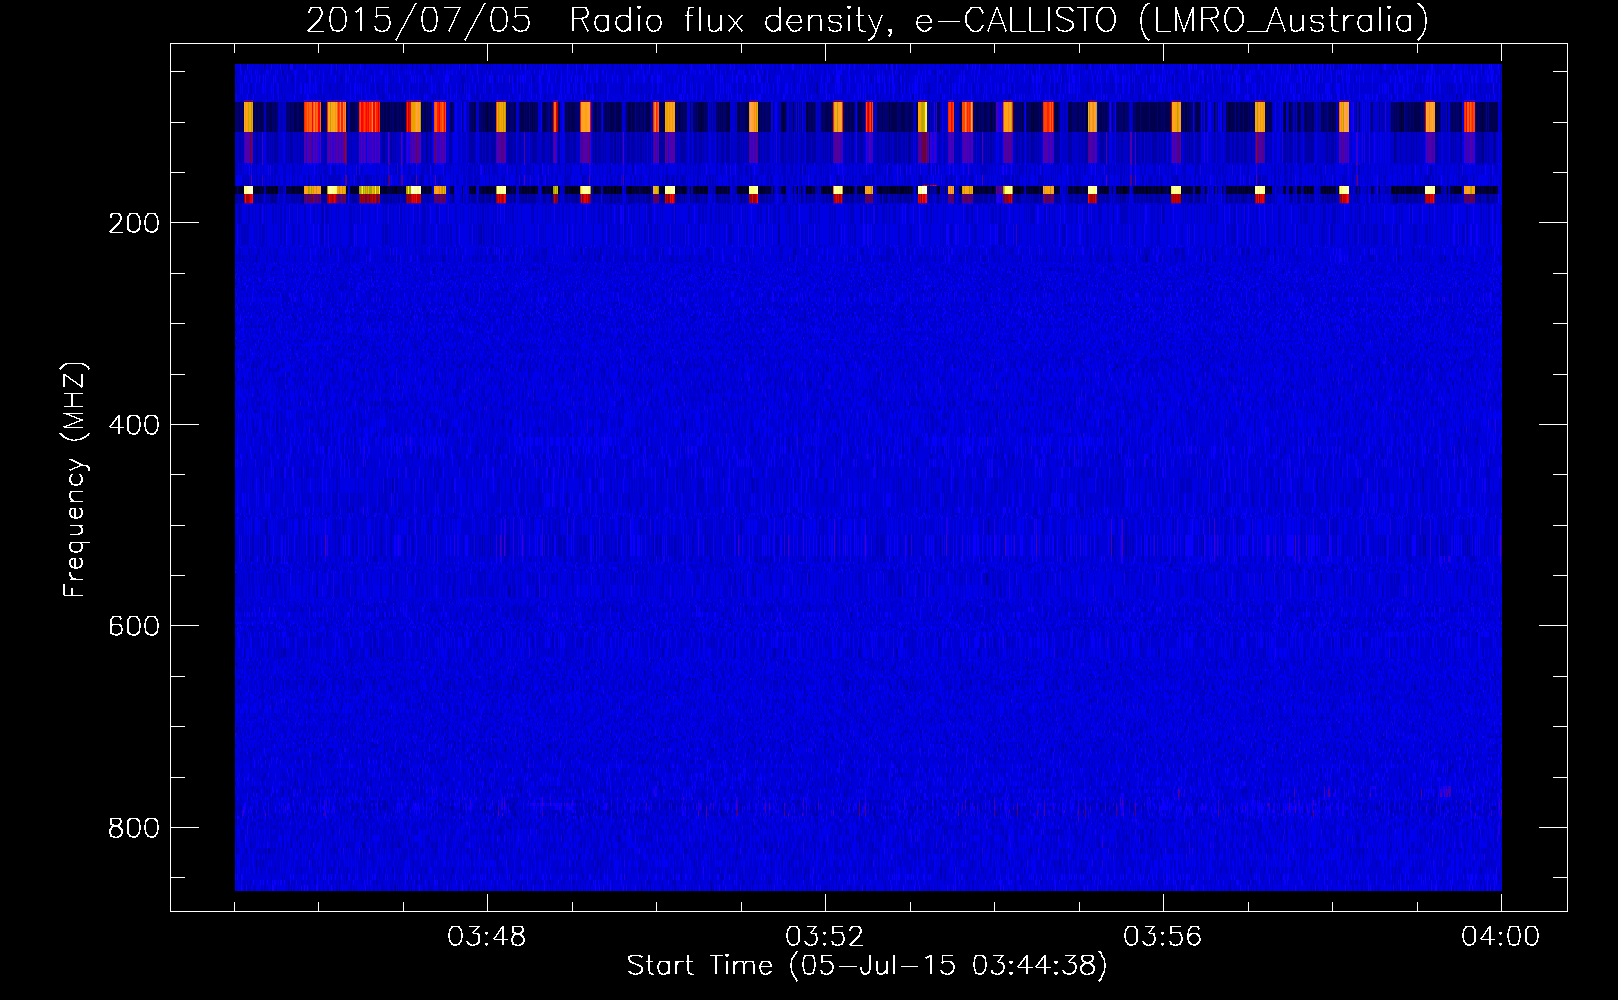Click the '04:00' time tick label
The height and width of the screenshot is (1000, 1618).
point(1501,937)
